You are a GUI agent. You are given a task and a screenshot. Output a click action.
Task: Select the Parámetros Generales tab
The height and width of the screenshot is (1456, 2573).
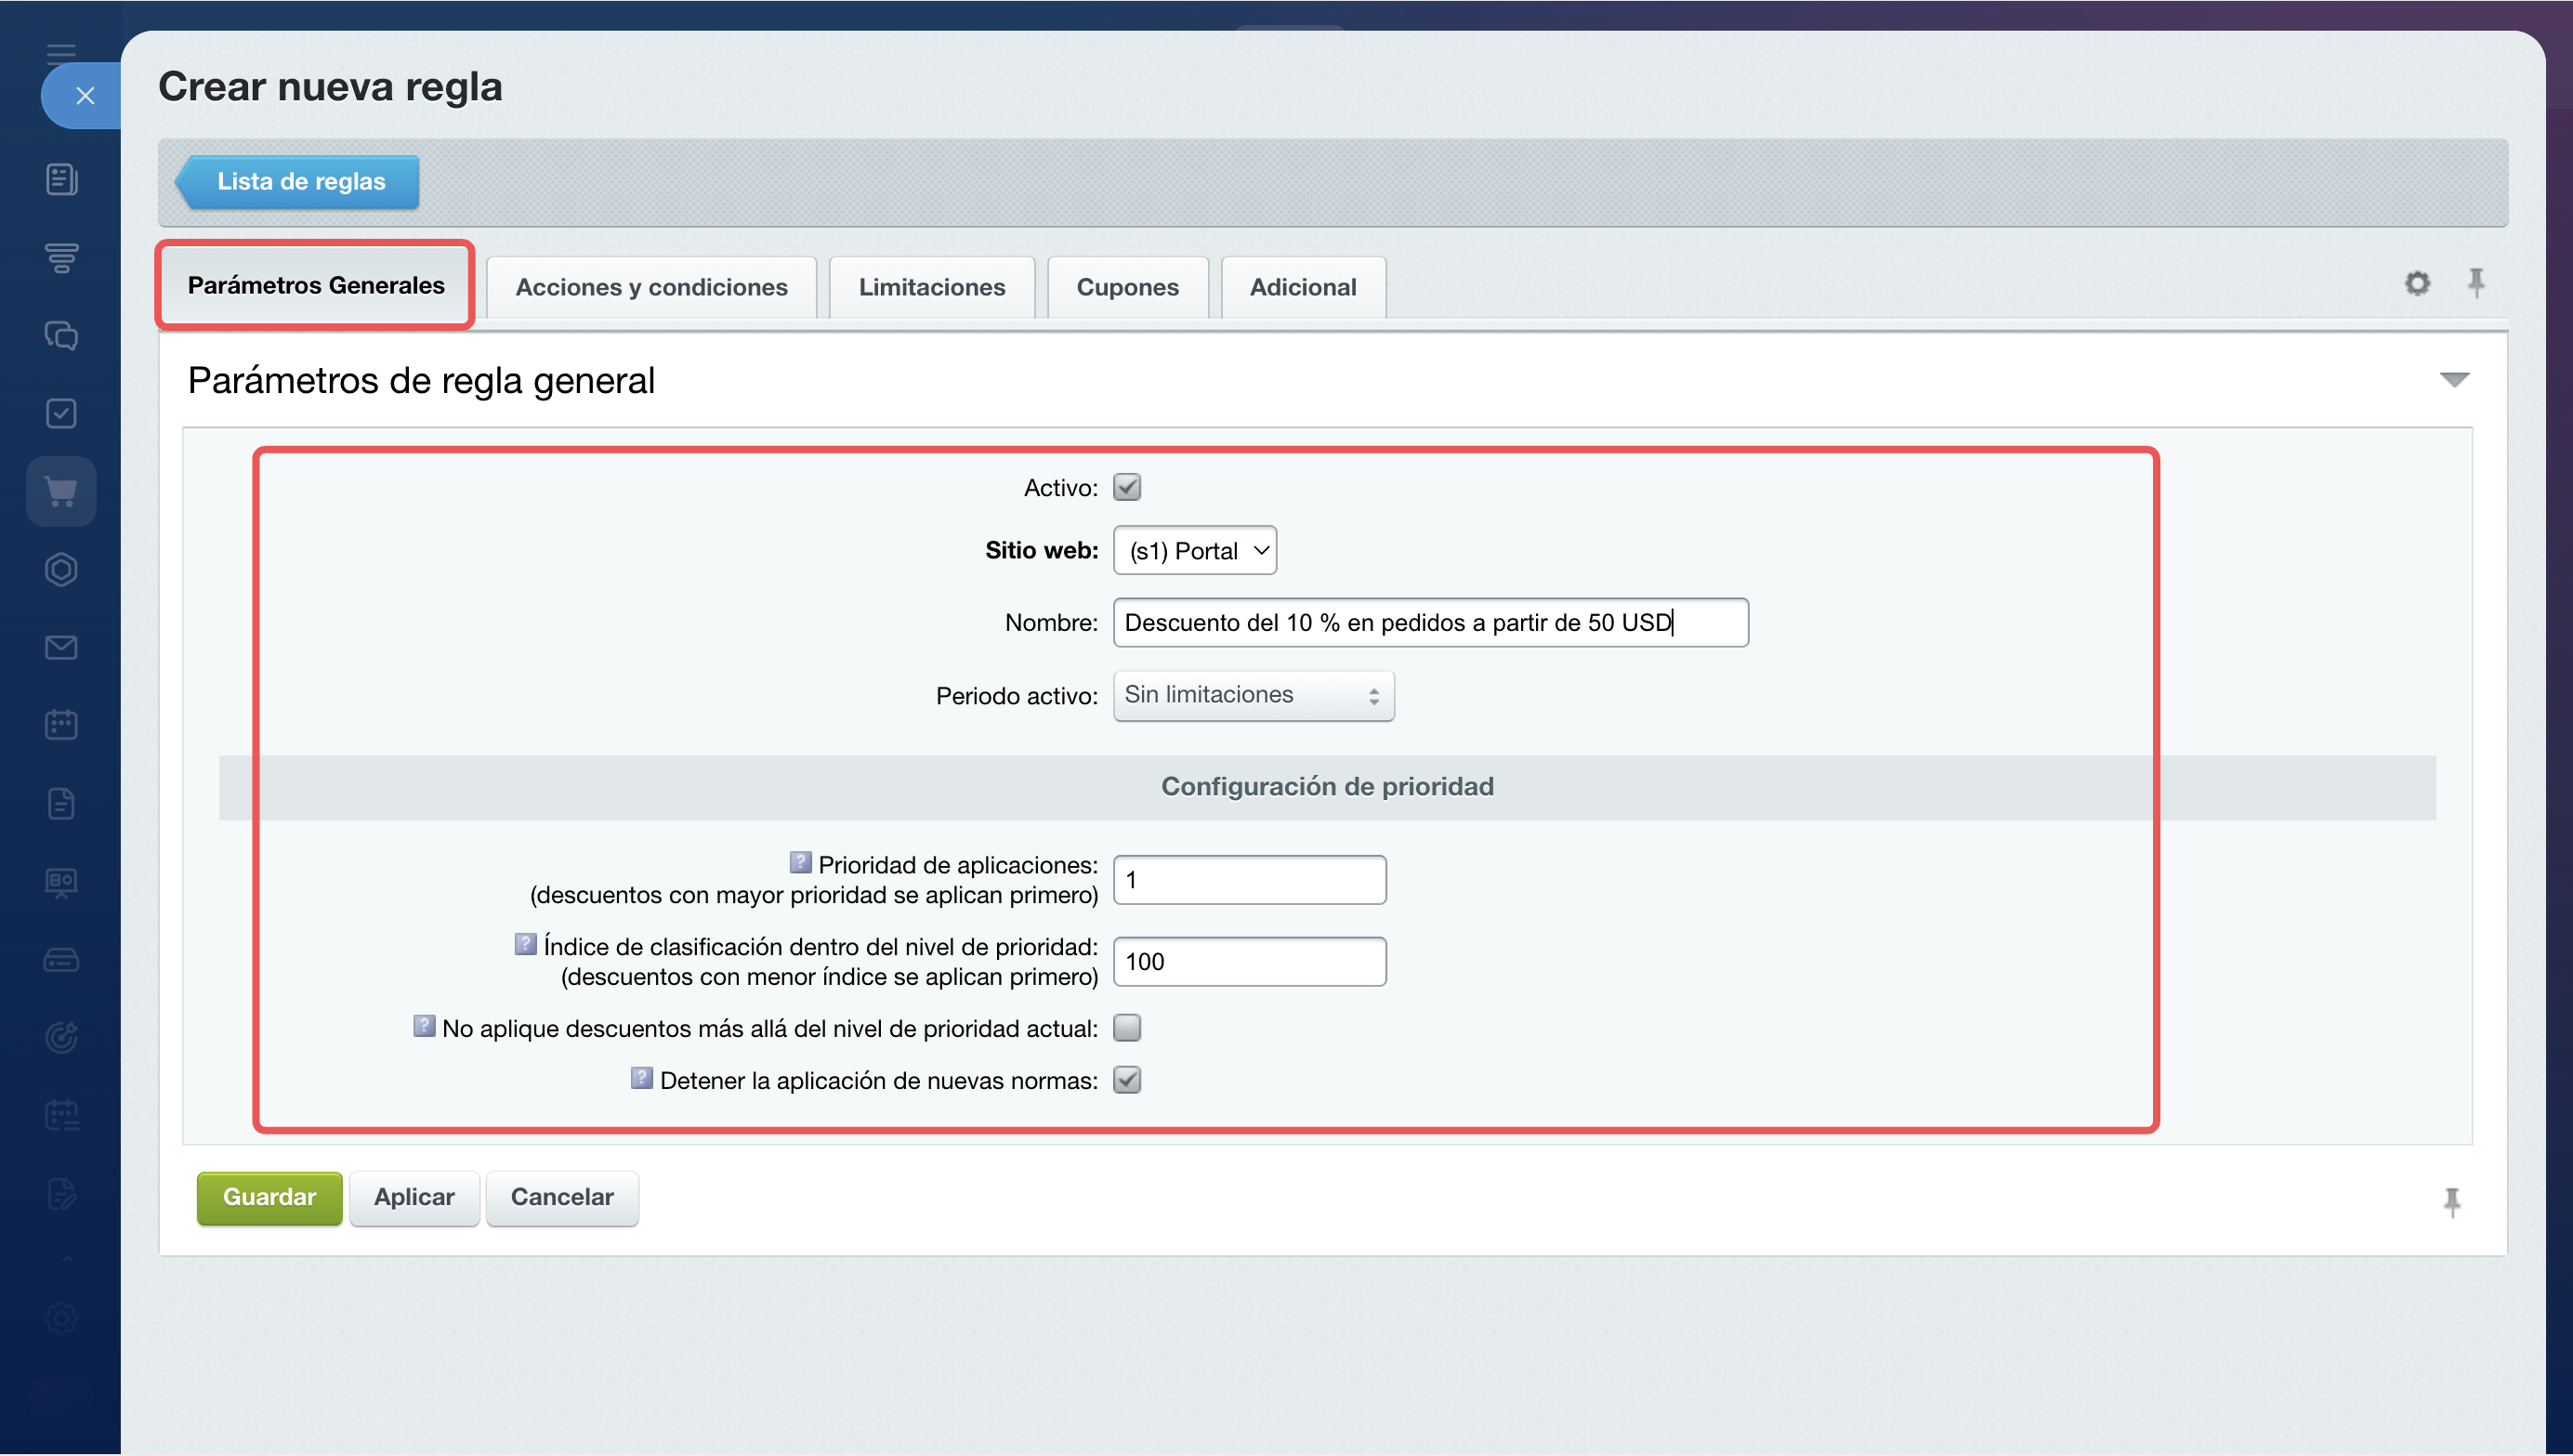(315, 286)
